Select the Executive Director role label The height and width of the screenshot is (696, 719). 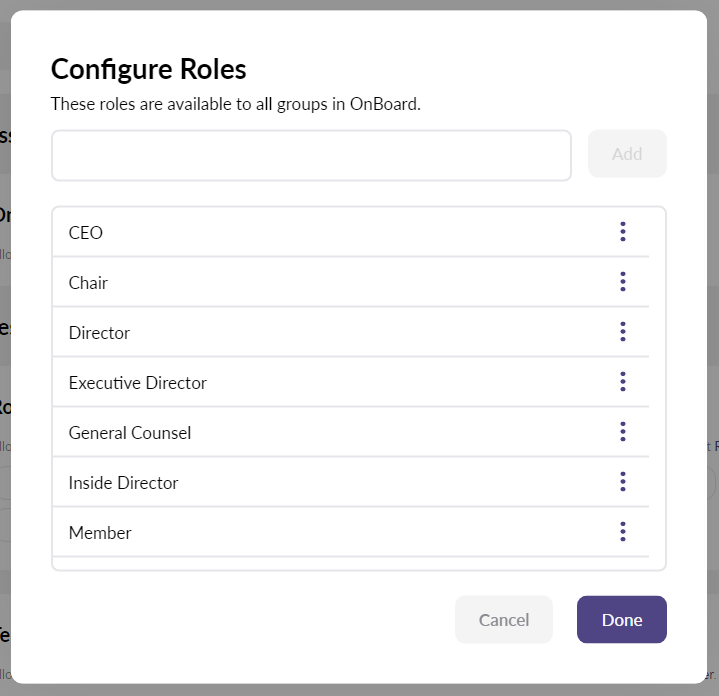point(138,383)
